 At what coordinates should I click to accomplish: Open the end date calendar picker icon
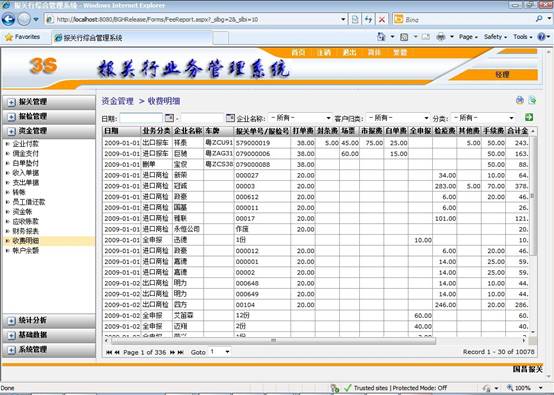click(x=230, y=118)
